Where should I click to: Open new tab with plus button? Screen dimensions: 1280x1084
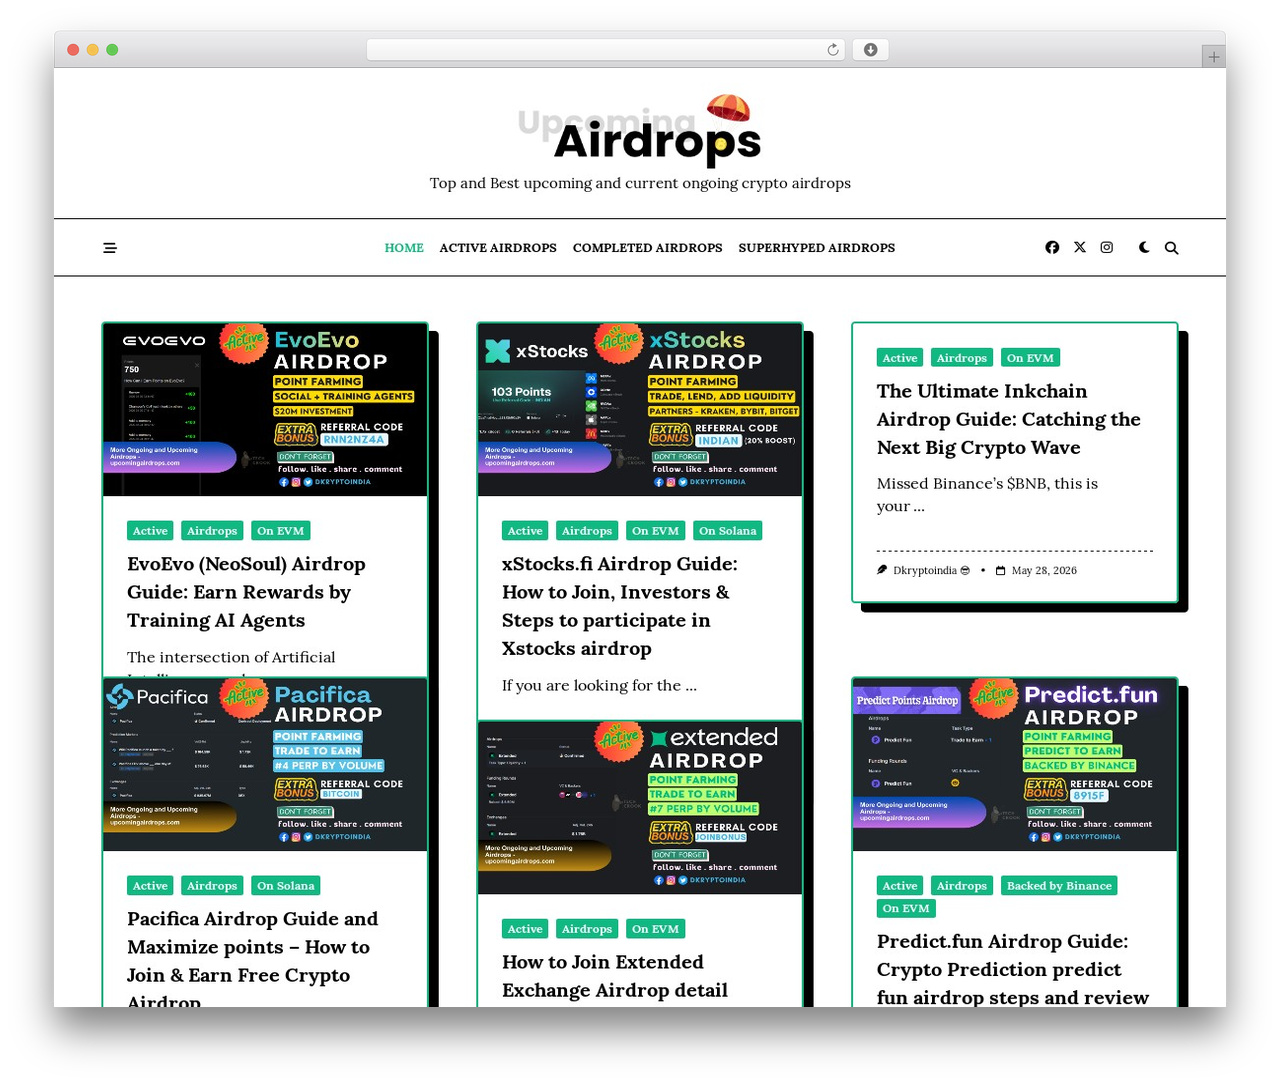pyautogui.click(x=1213, y=57)
